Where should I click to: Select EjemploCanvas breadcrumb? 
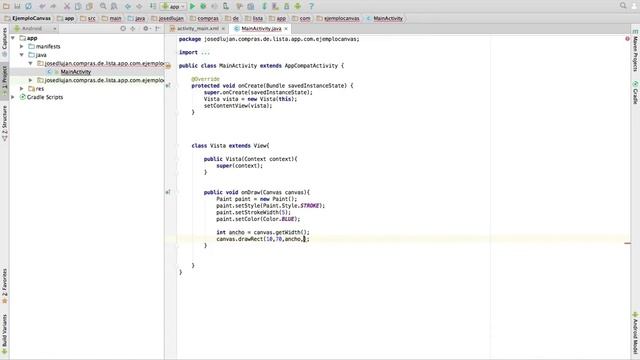click(27, 18)
